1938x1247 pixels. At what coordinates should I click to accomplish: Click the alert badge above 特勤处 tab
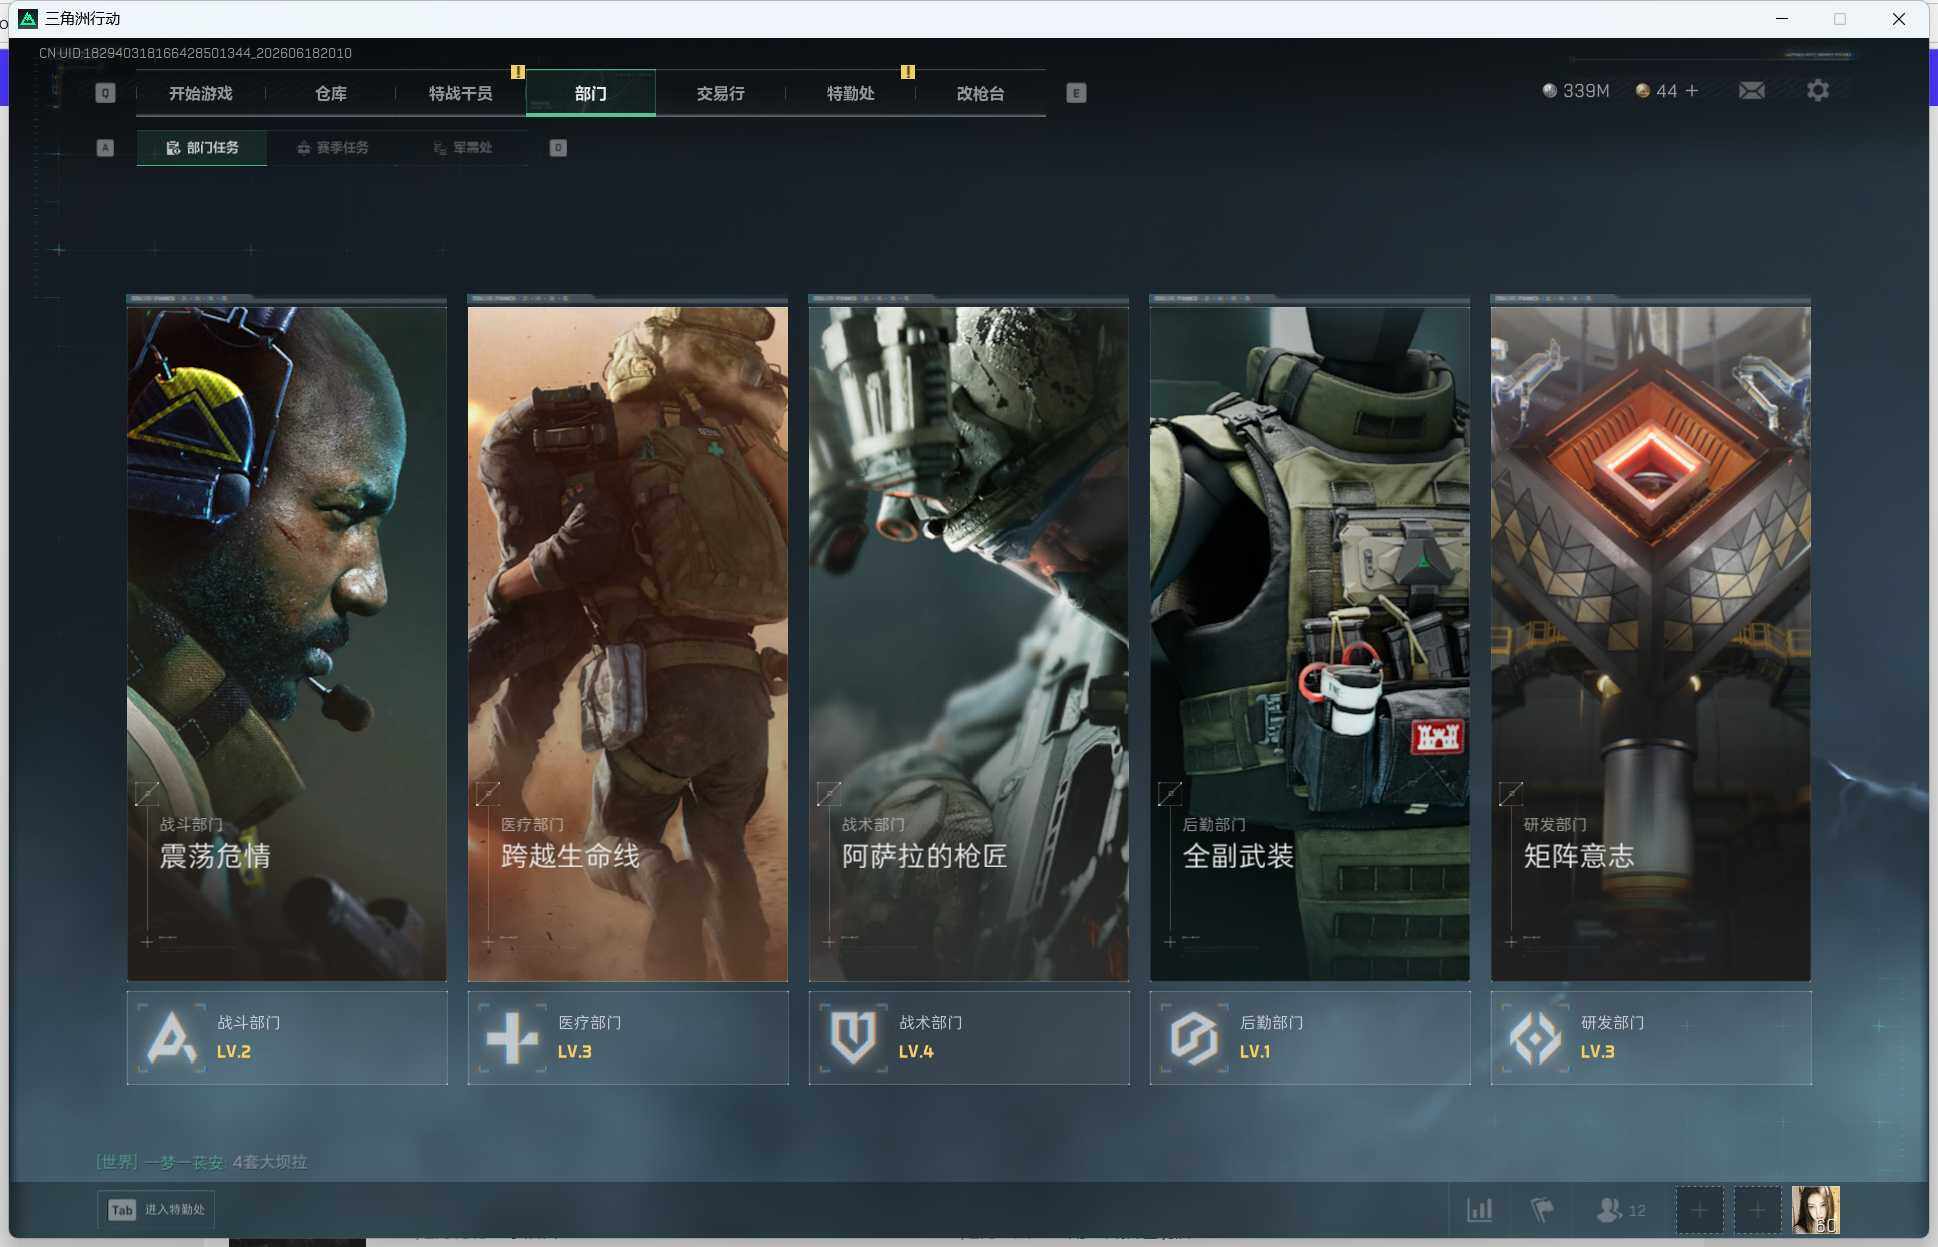click(x=907, y=72)
